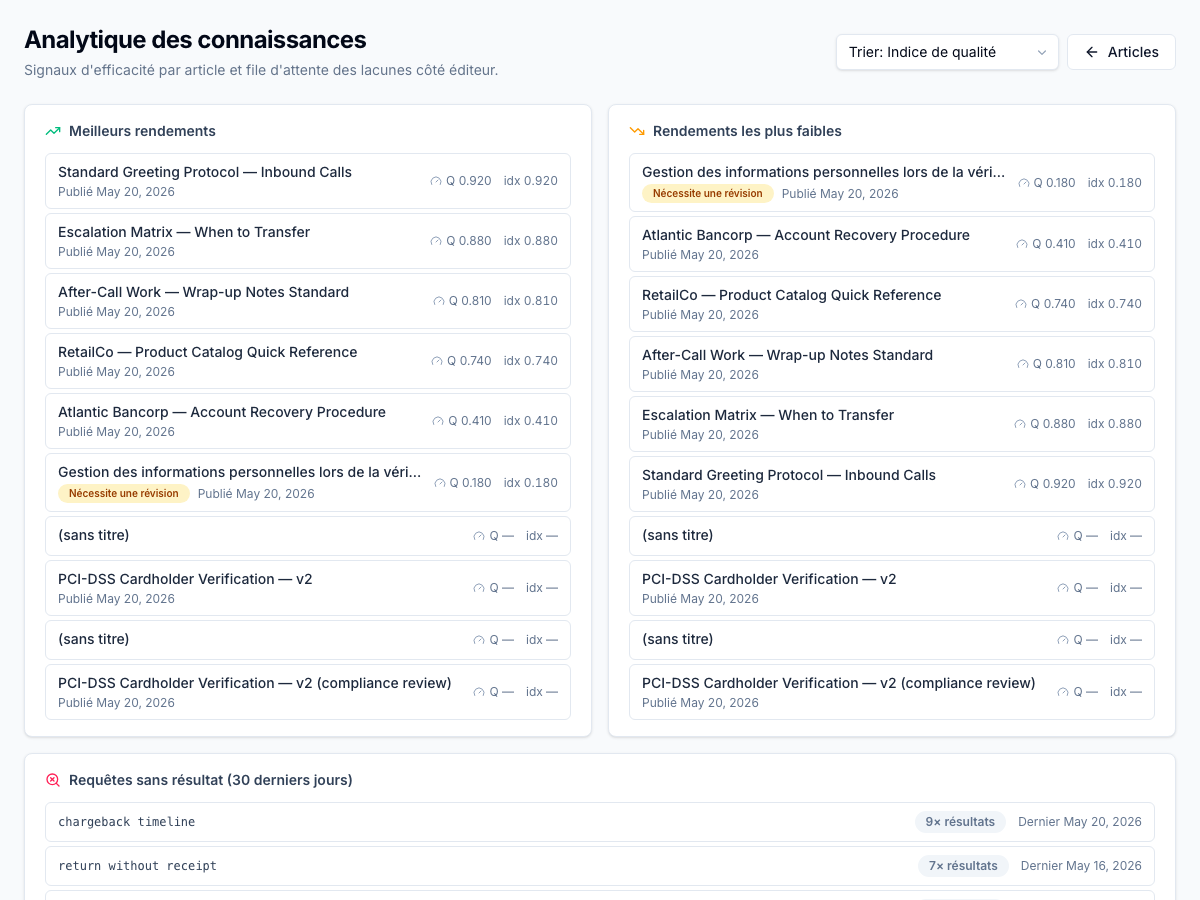
Task: Click the red search icon beside Requêtes sans résultat
Action: pos(53,780)
